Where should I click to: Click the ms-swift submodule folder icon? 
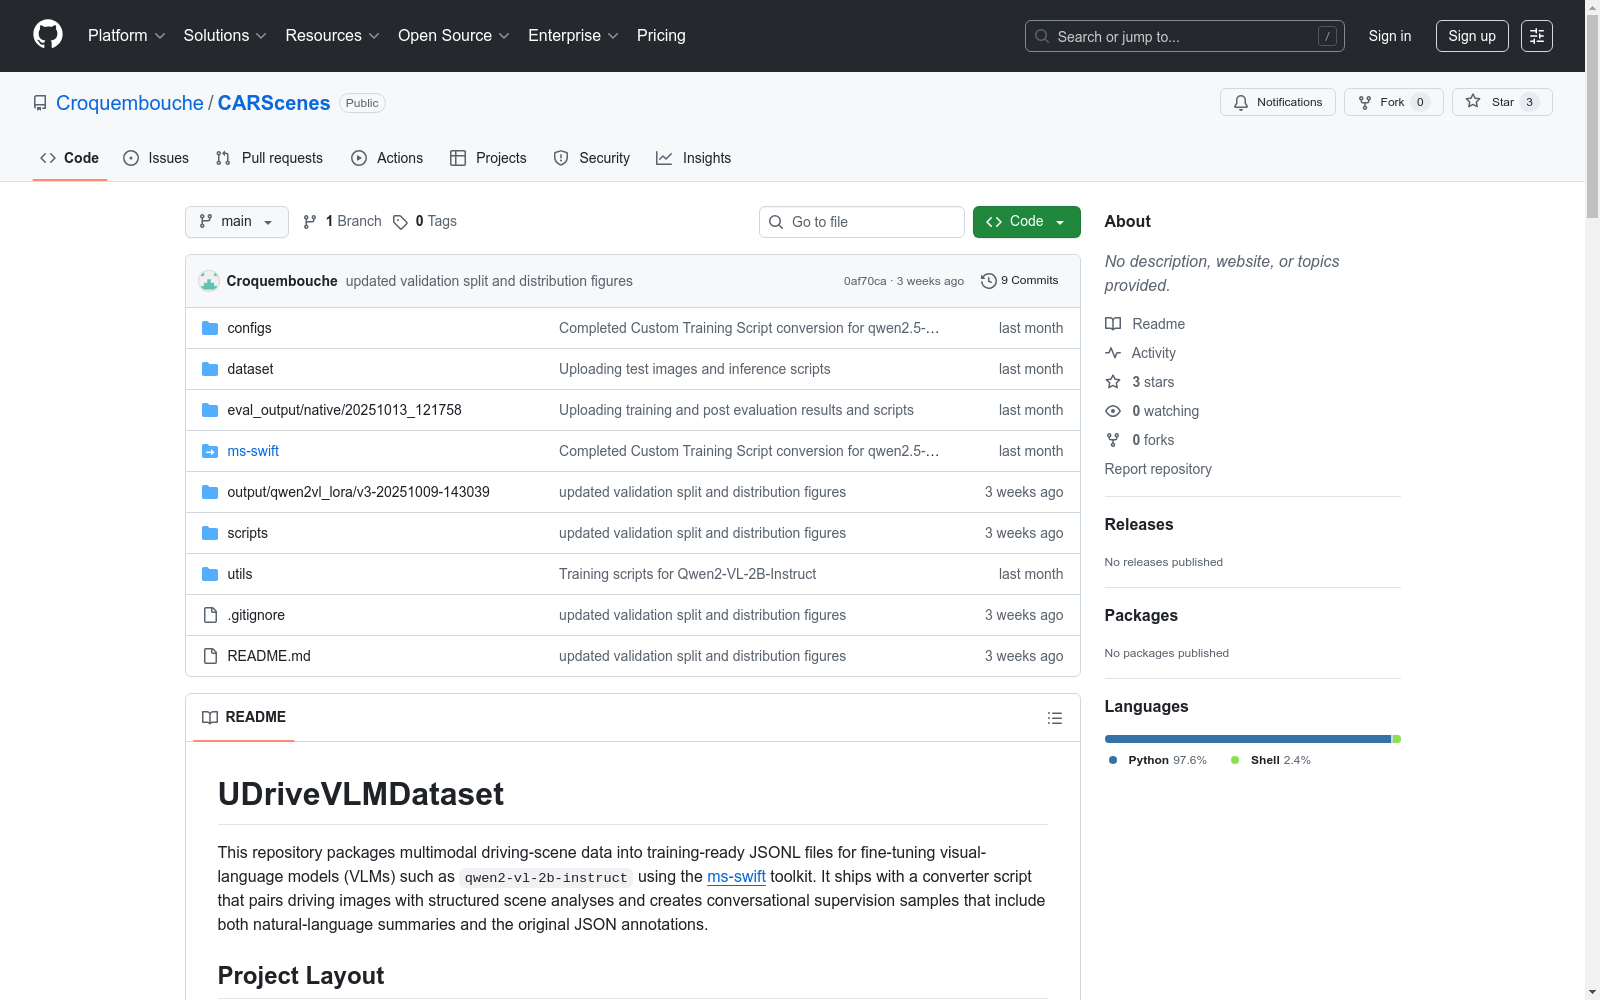(210, 451)
